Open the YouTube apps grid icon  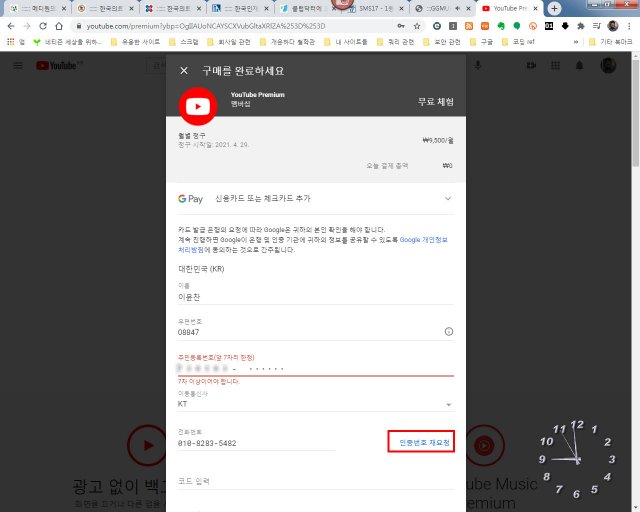pos(555,65)
